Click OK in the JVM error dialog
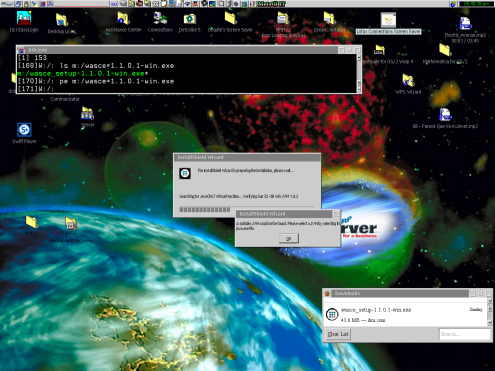 (x=289, y=238)
